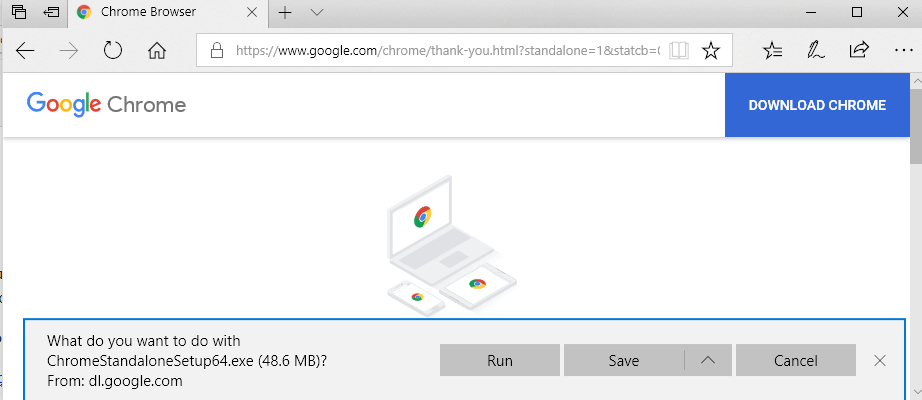Click the Save button
The image size is (922, 400).
[623, 361]
